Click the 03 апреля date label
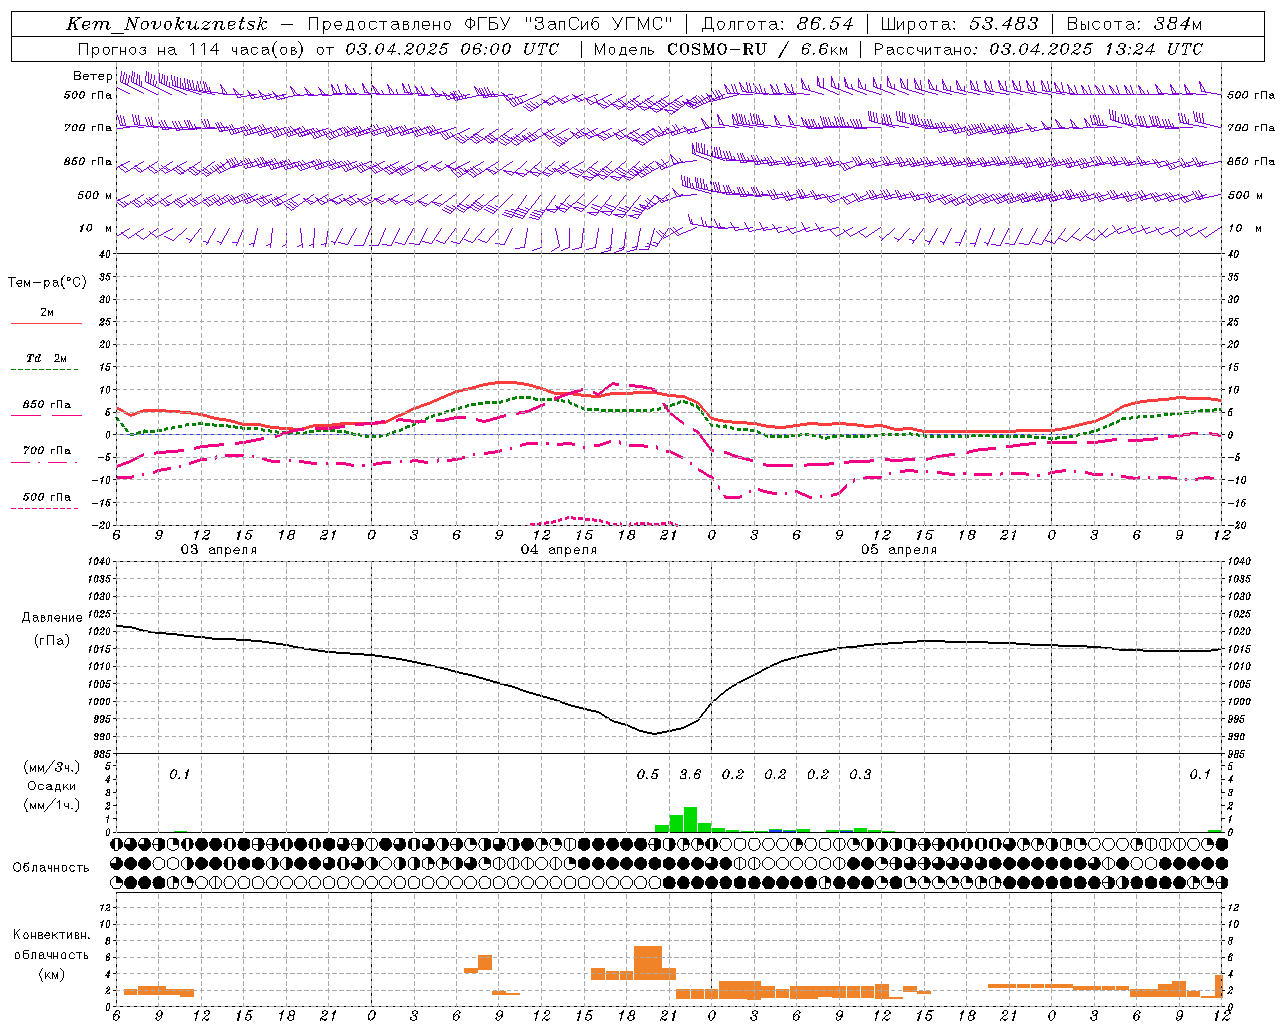 click(218, 550)
